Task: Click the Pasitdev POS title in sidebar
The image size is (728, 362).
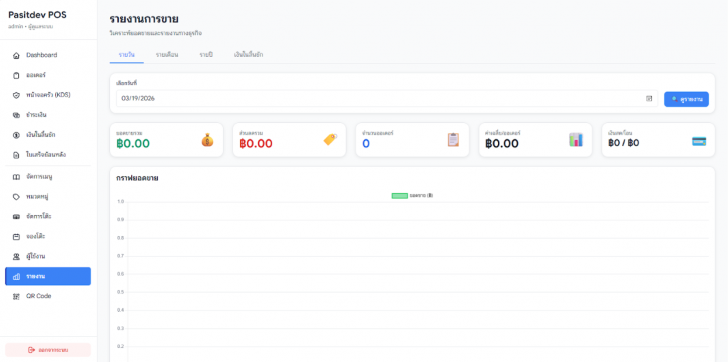Action: click(x=37, y=15)
